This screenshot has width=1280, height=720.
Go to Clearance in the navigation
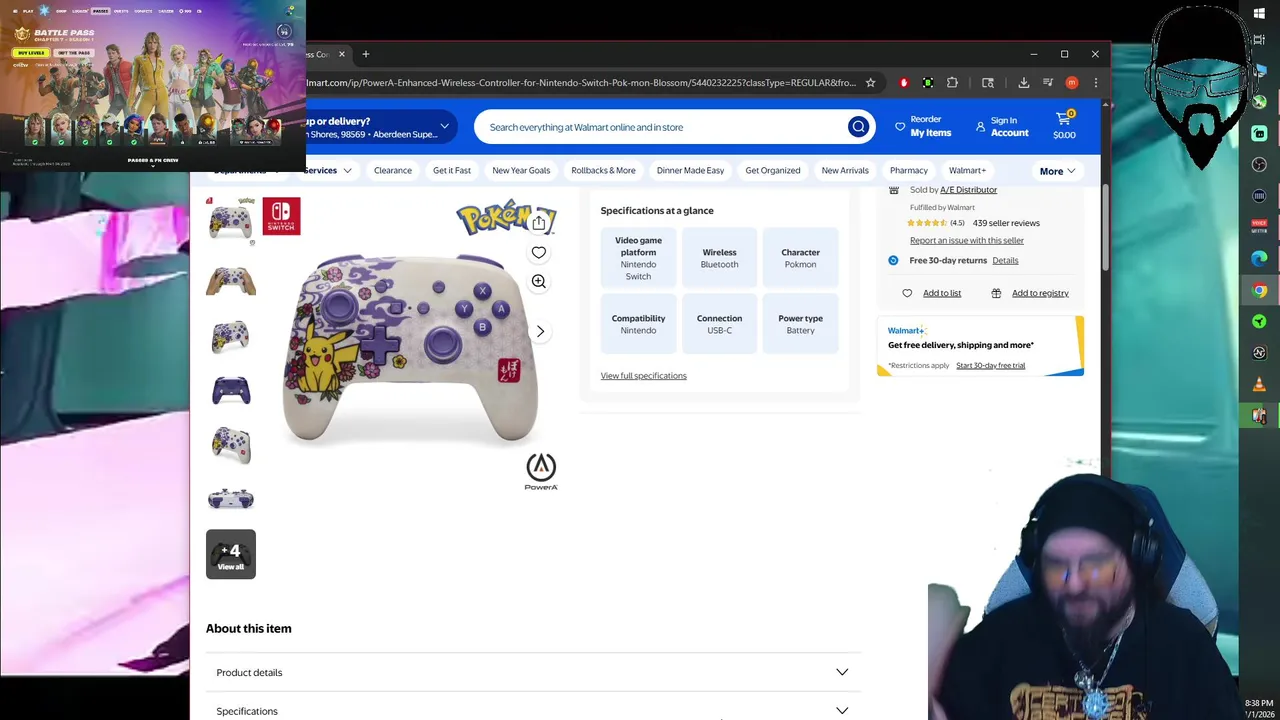[x=393, y=170]
